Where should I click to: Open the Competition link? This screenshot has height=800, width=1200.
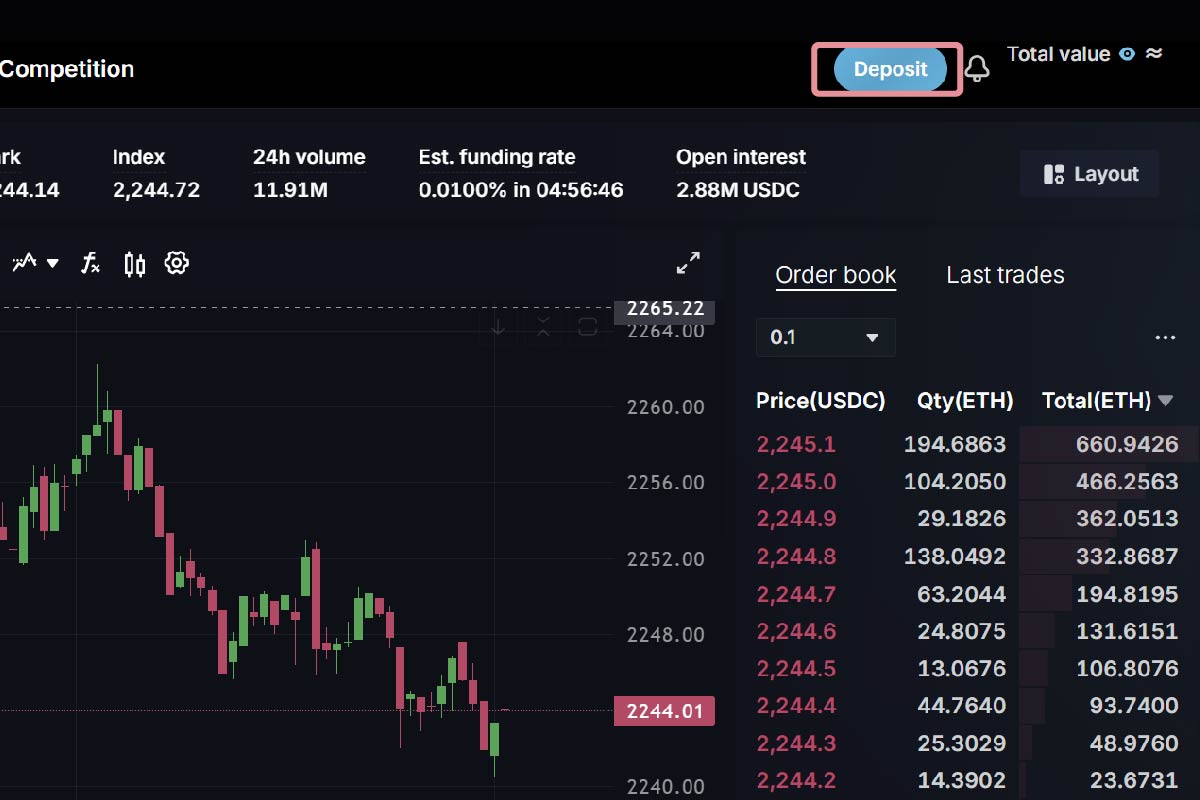coord(66,69)
